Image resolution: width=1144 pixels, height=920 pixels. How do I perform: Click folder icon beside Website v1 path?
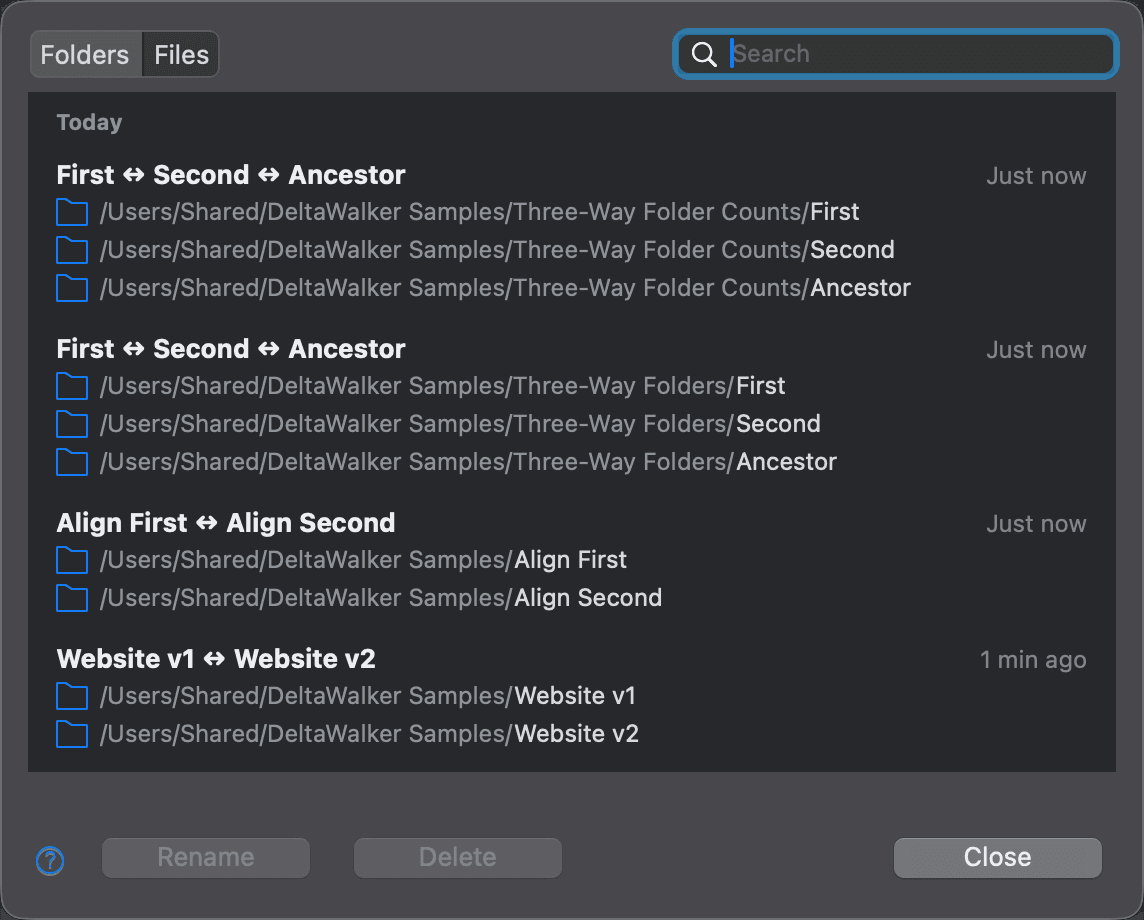click(72, 696)
